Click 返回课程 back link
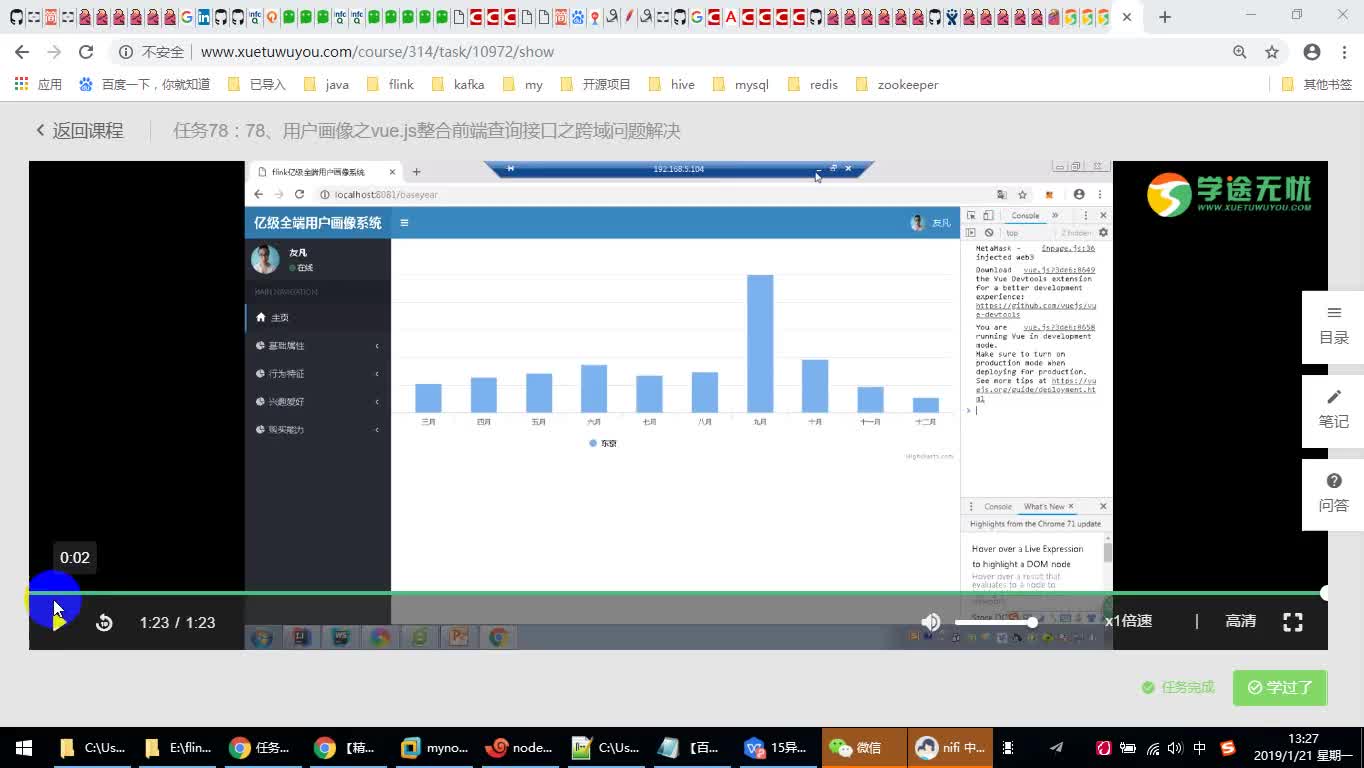Viewport: 1364px width, 768px height. point(79,130)
